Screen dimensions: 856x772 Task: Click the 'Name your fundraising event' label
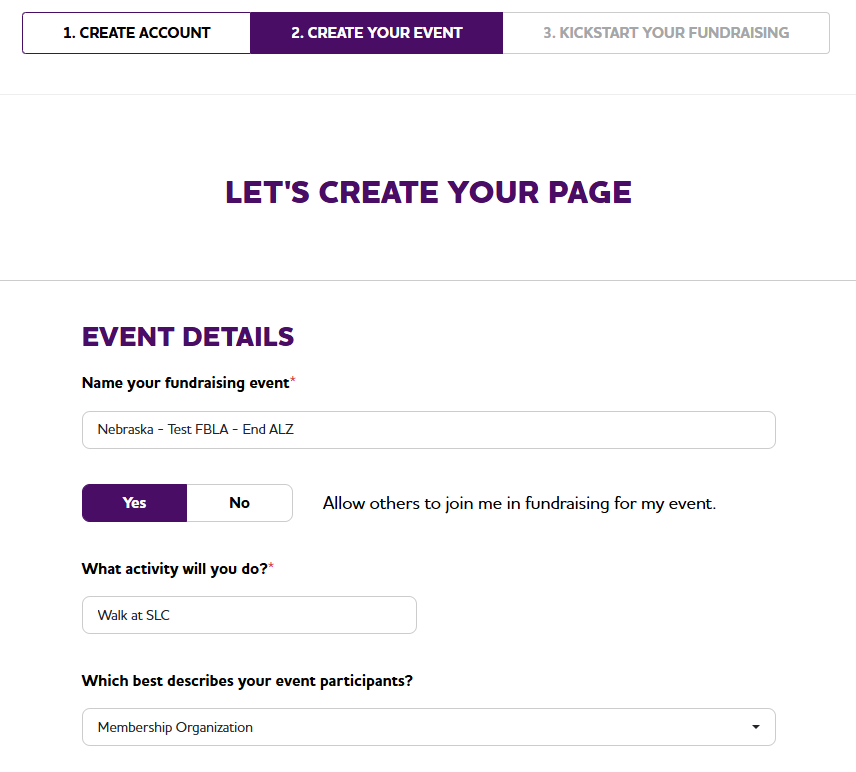pos(185,382)
